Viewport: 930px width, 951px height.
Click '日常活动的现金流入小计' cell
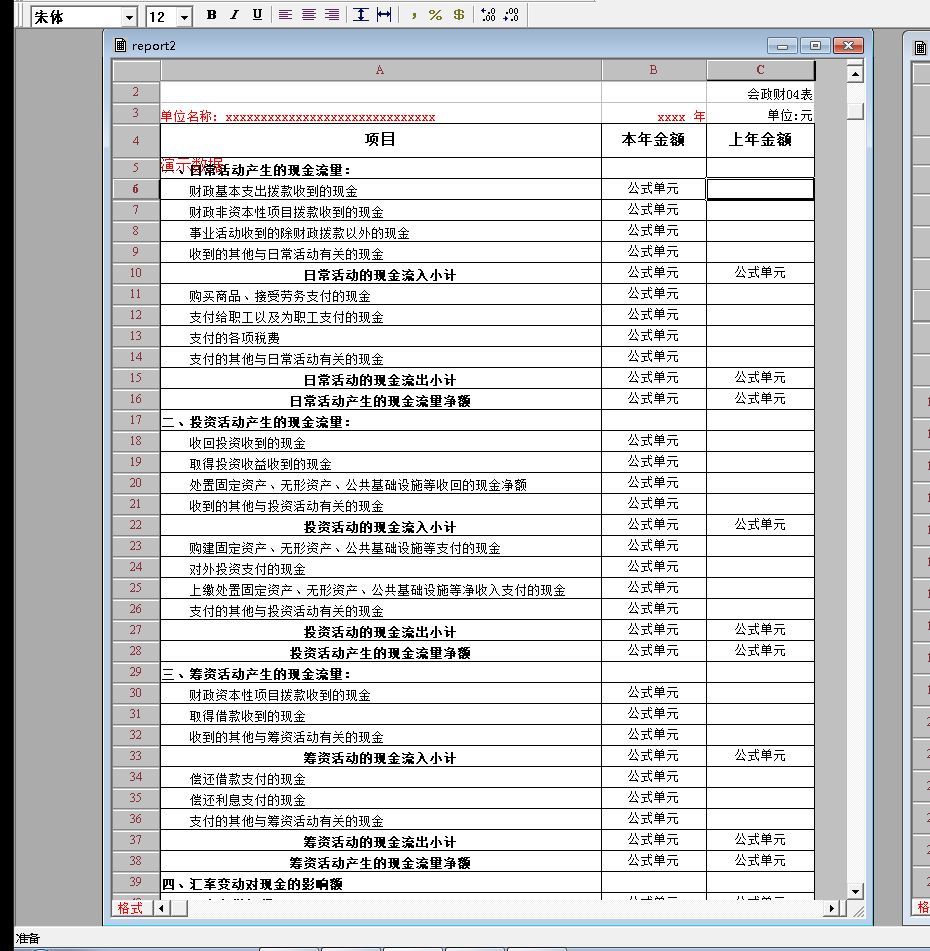(380, 274)
